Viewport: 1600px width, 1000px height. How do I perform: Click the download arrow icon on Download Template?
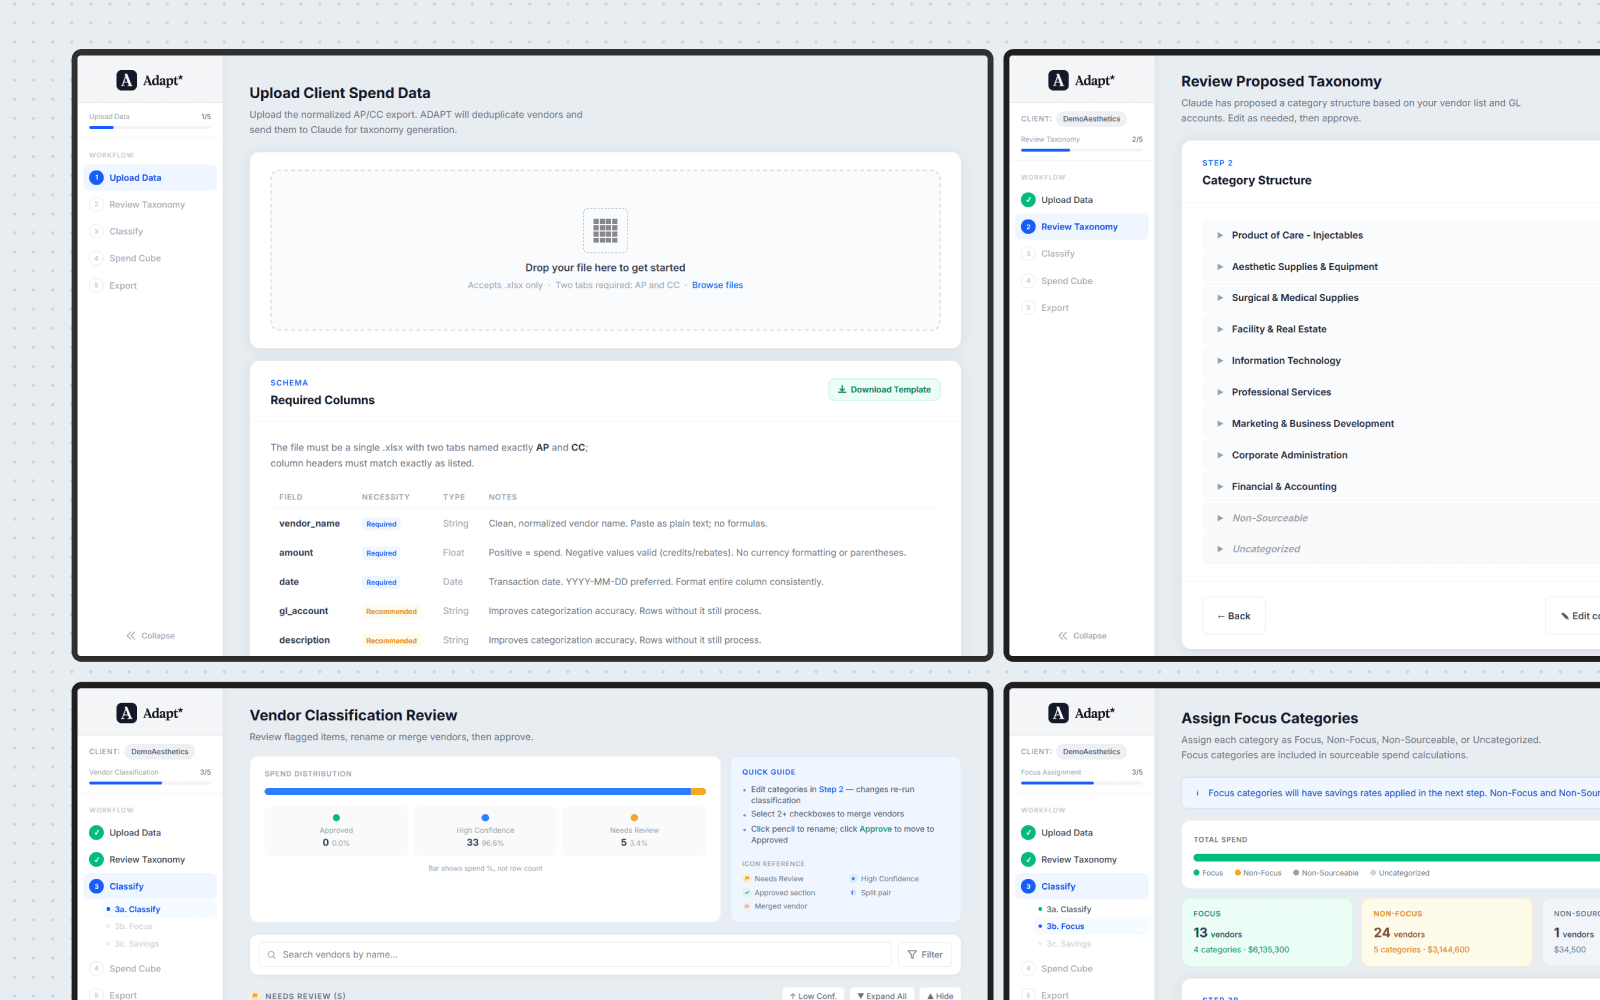pos(842,390)
